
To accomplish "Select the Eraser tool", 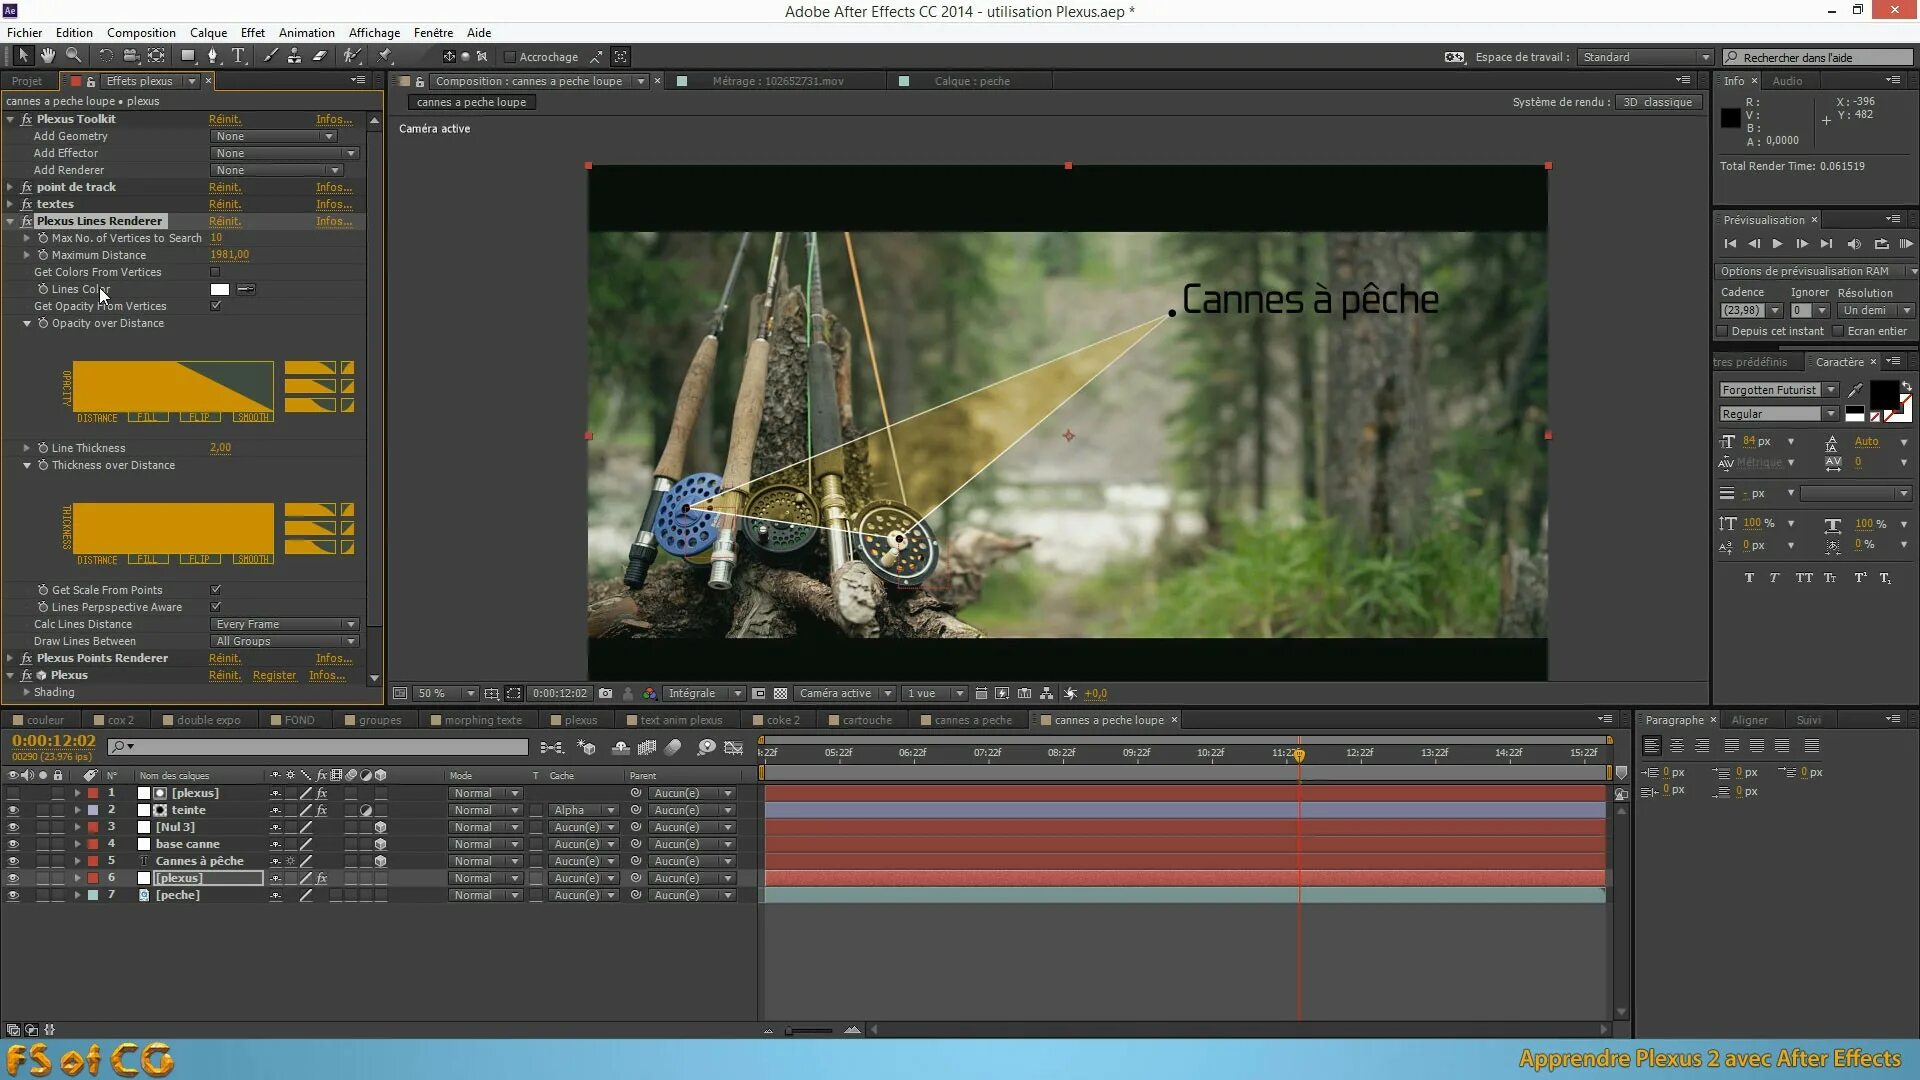I will coord(320,56).
